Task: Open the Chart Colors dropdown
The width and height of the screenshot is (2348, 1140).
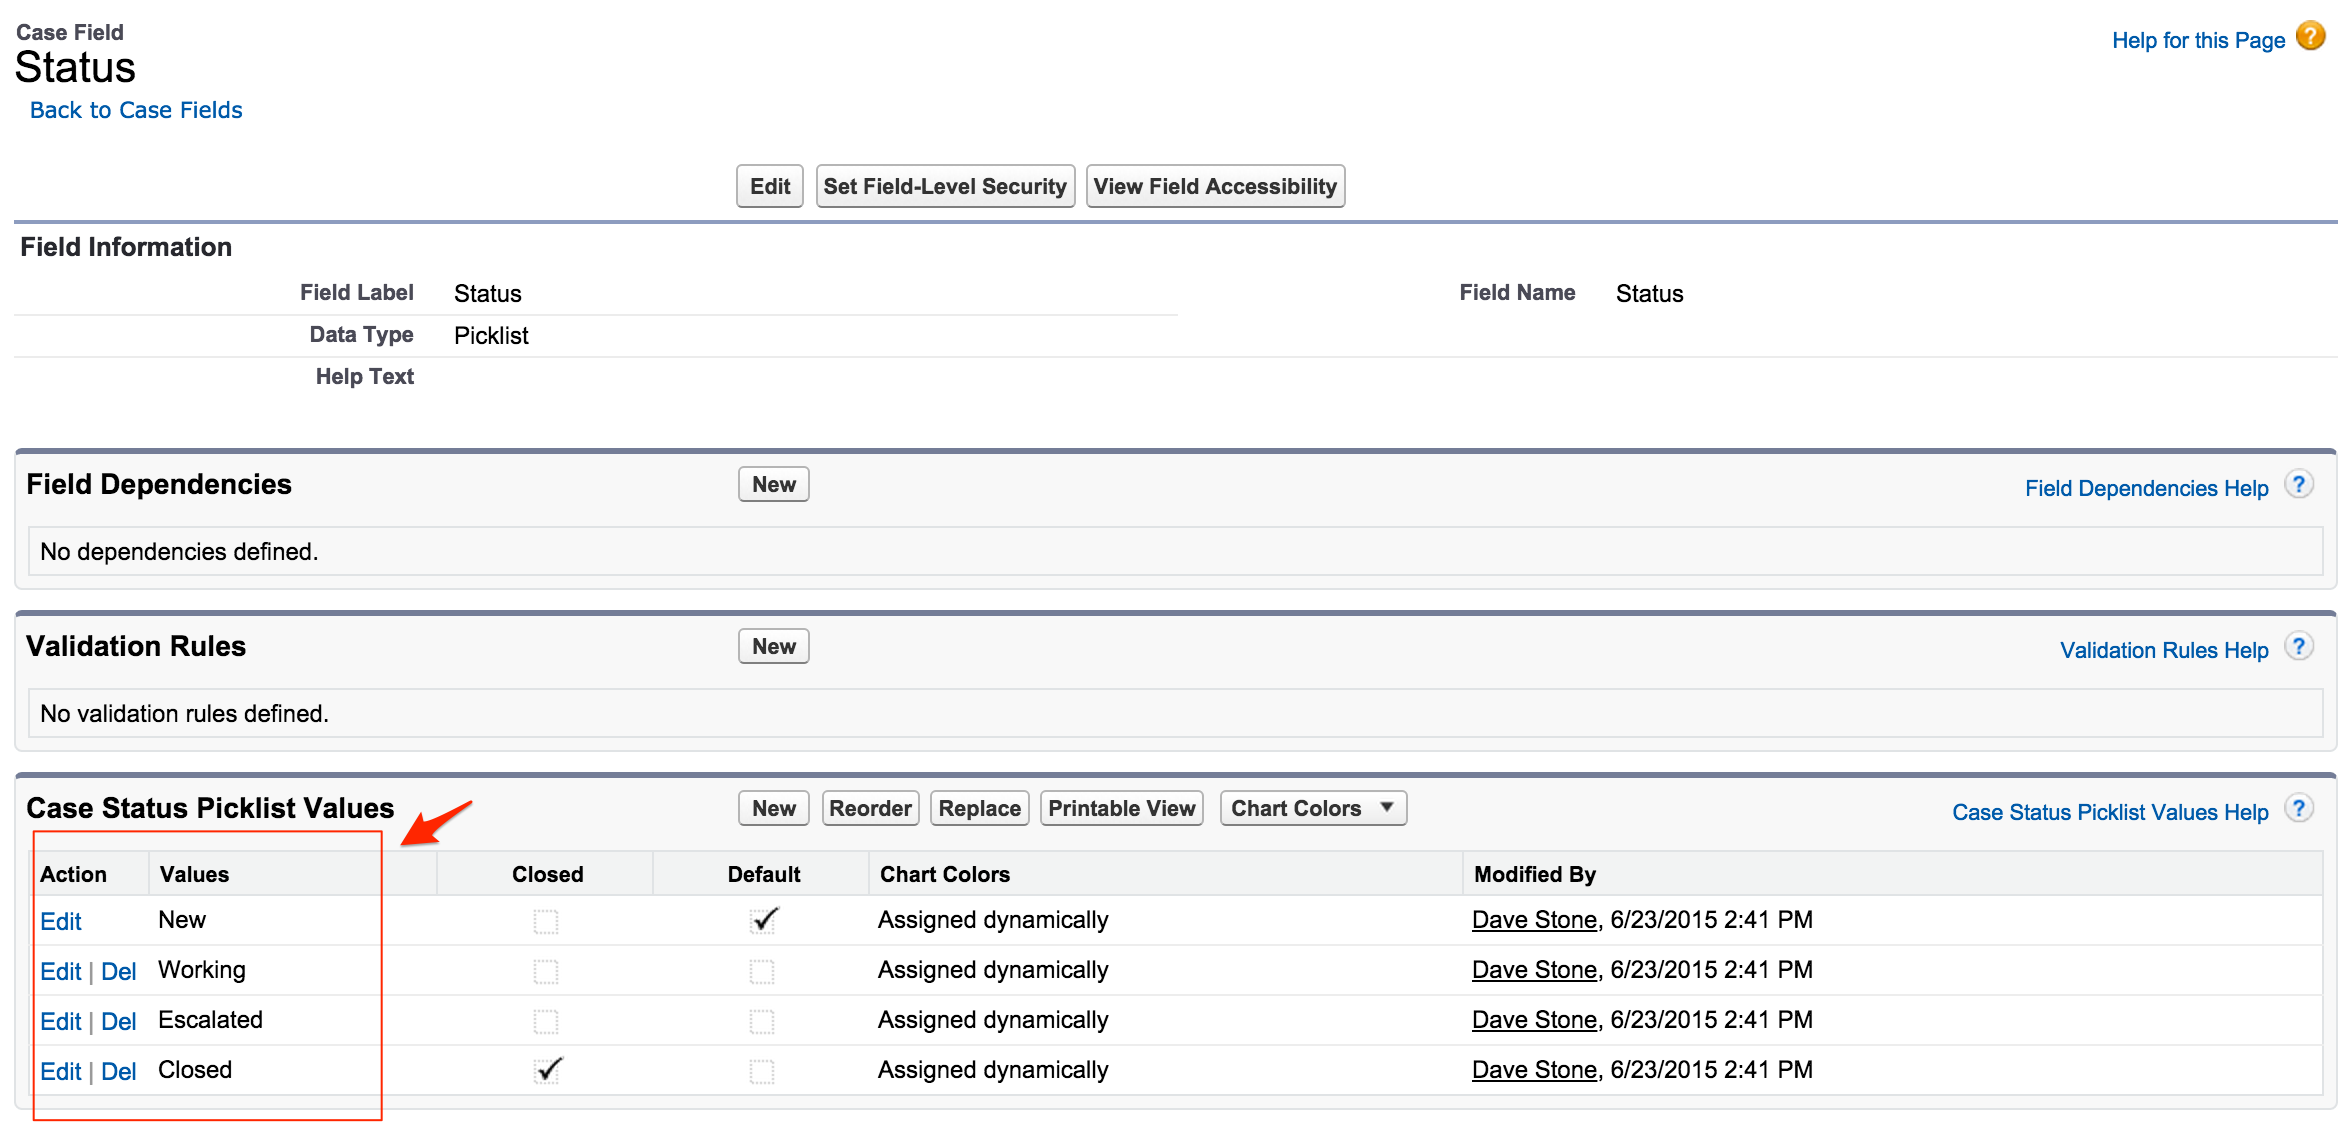Action: [x=1312, y=808]
